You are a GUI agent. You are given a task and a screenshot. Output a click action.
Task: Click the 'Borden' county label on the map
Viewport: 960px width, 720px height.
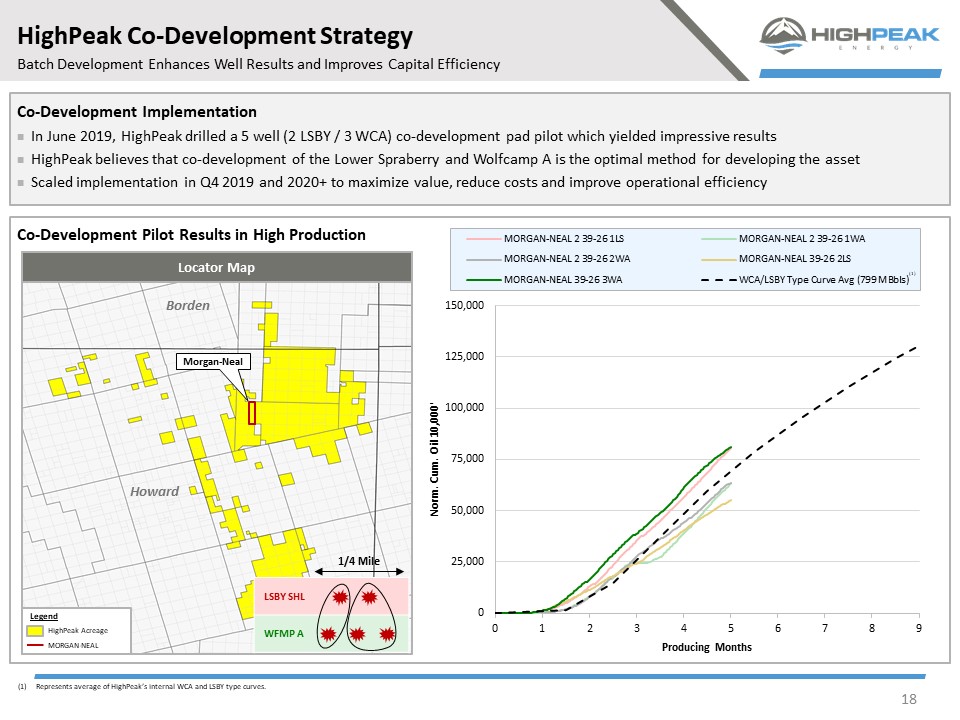[188, 306]
